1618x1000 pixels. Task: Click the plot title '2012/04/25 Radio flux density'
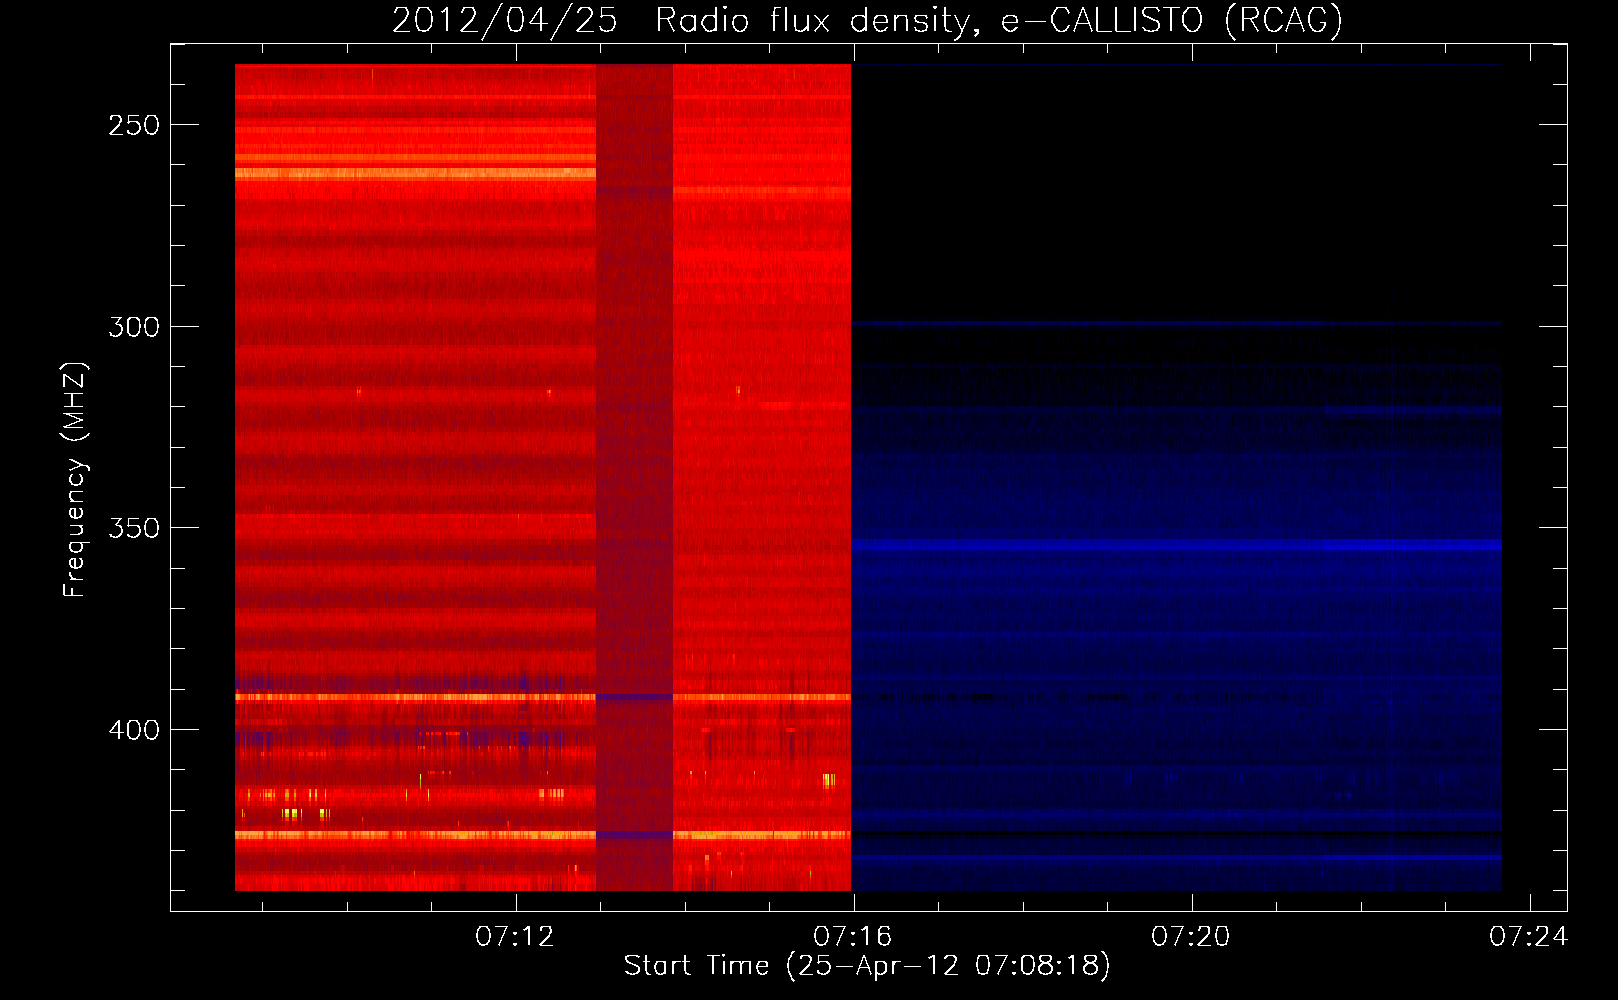pos(867,20)
